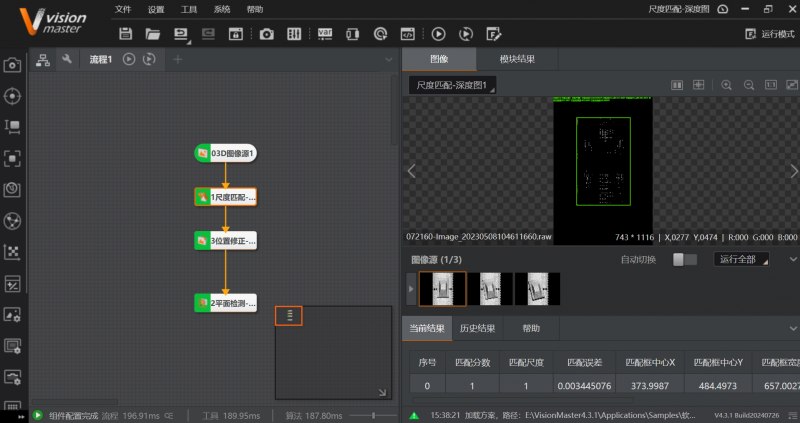This screenshot has height=423, width=800.
Task: Click the save solution icon
Action: tap(125, 34)
